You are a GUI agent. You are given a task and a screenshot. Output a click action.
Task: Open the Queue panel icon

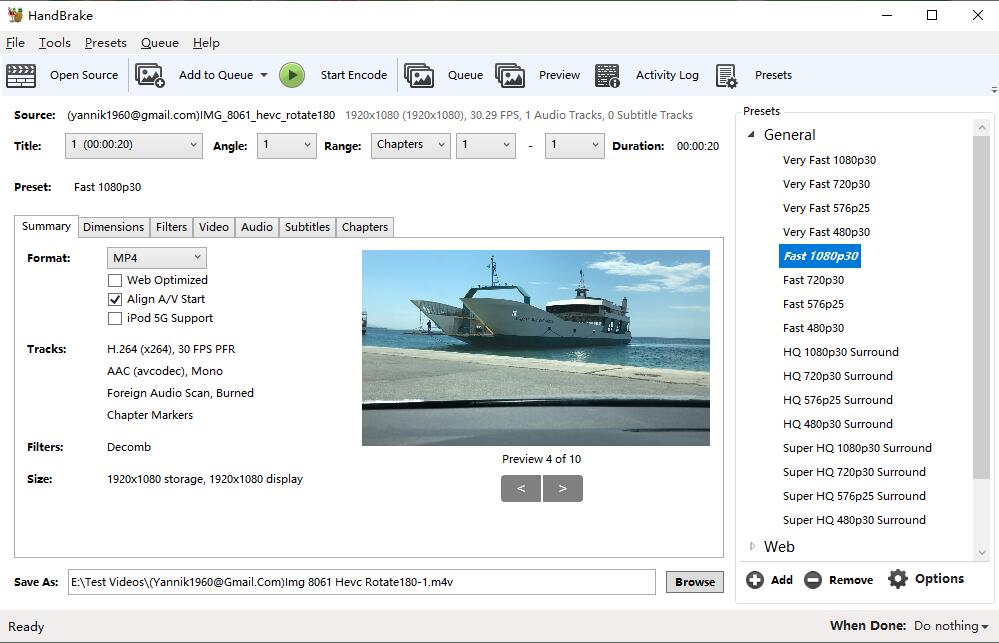(420, 74)
